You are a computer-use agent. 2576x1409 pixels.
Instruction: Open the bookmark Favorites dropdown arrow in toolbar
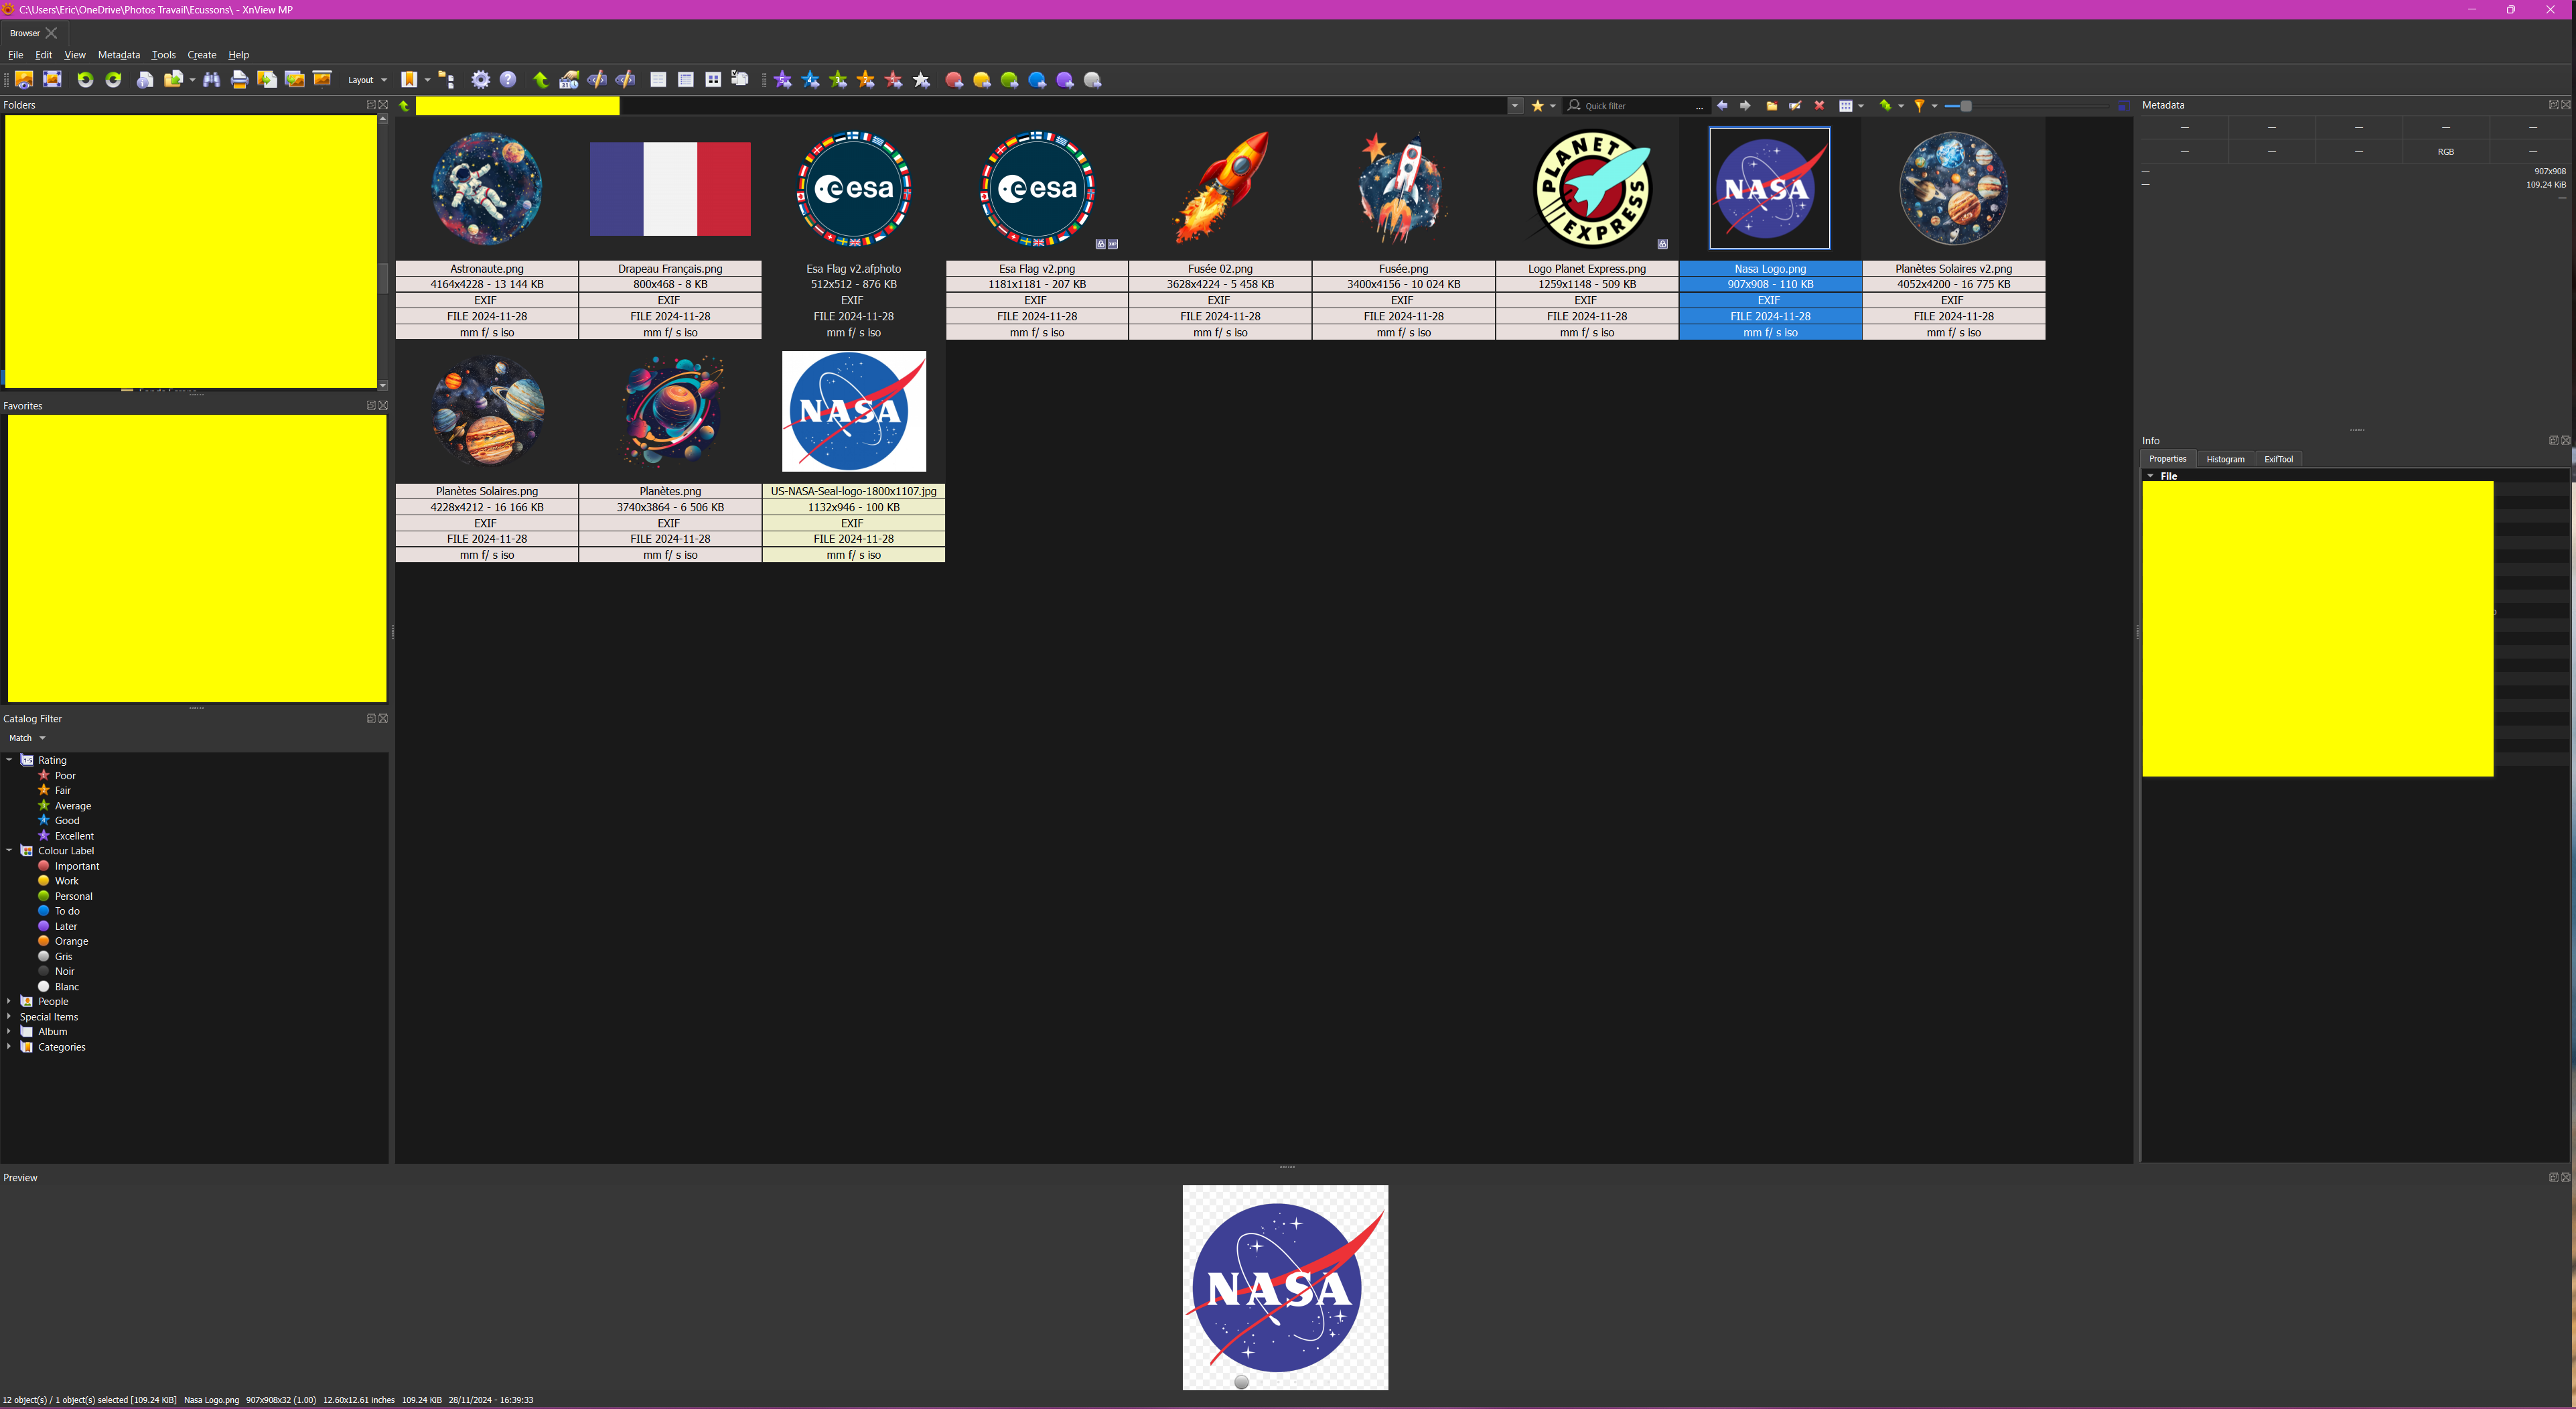(x=427, y=80)
